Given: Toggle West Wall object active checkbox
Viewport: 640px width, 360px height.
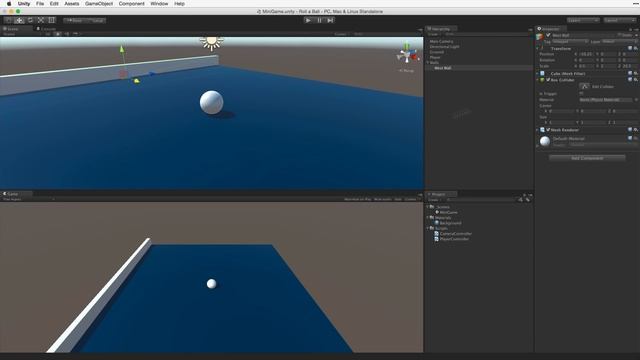Looking at the screenshot, I should [548, 35].
